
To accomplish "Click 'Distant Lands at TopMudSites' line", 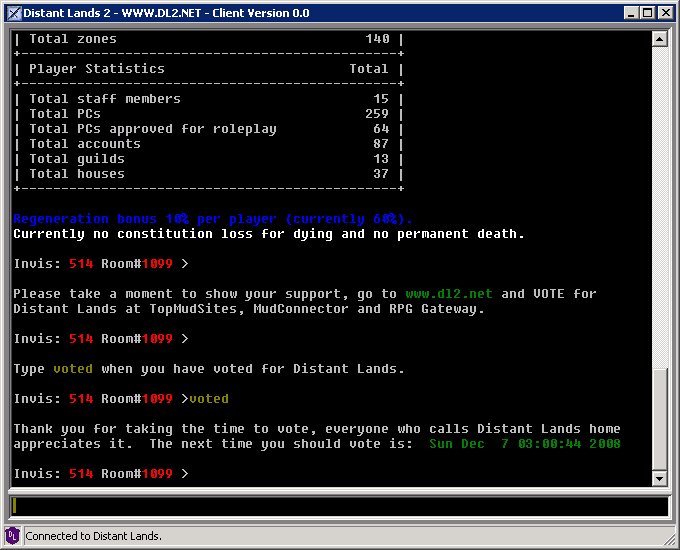I will (249, 309).
